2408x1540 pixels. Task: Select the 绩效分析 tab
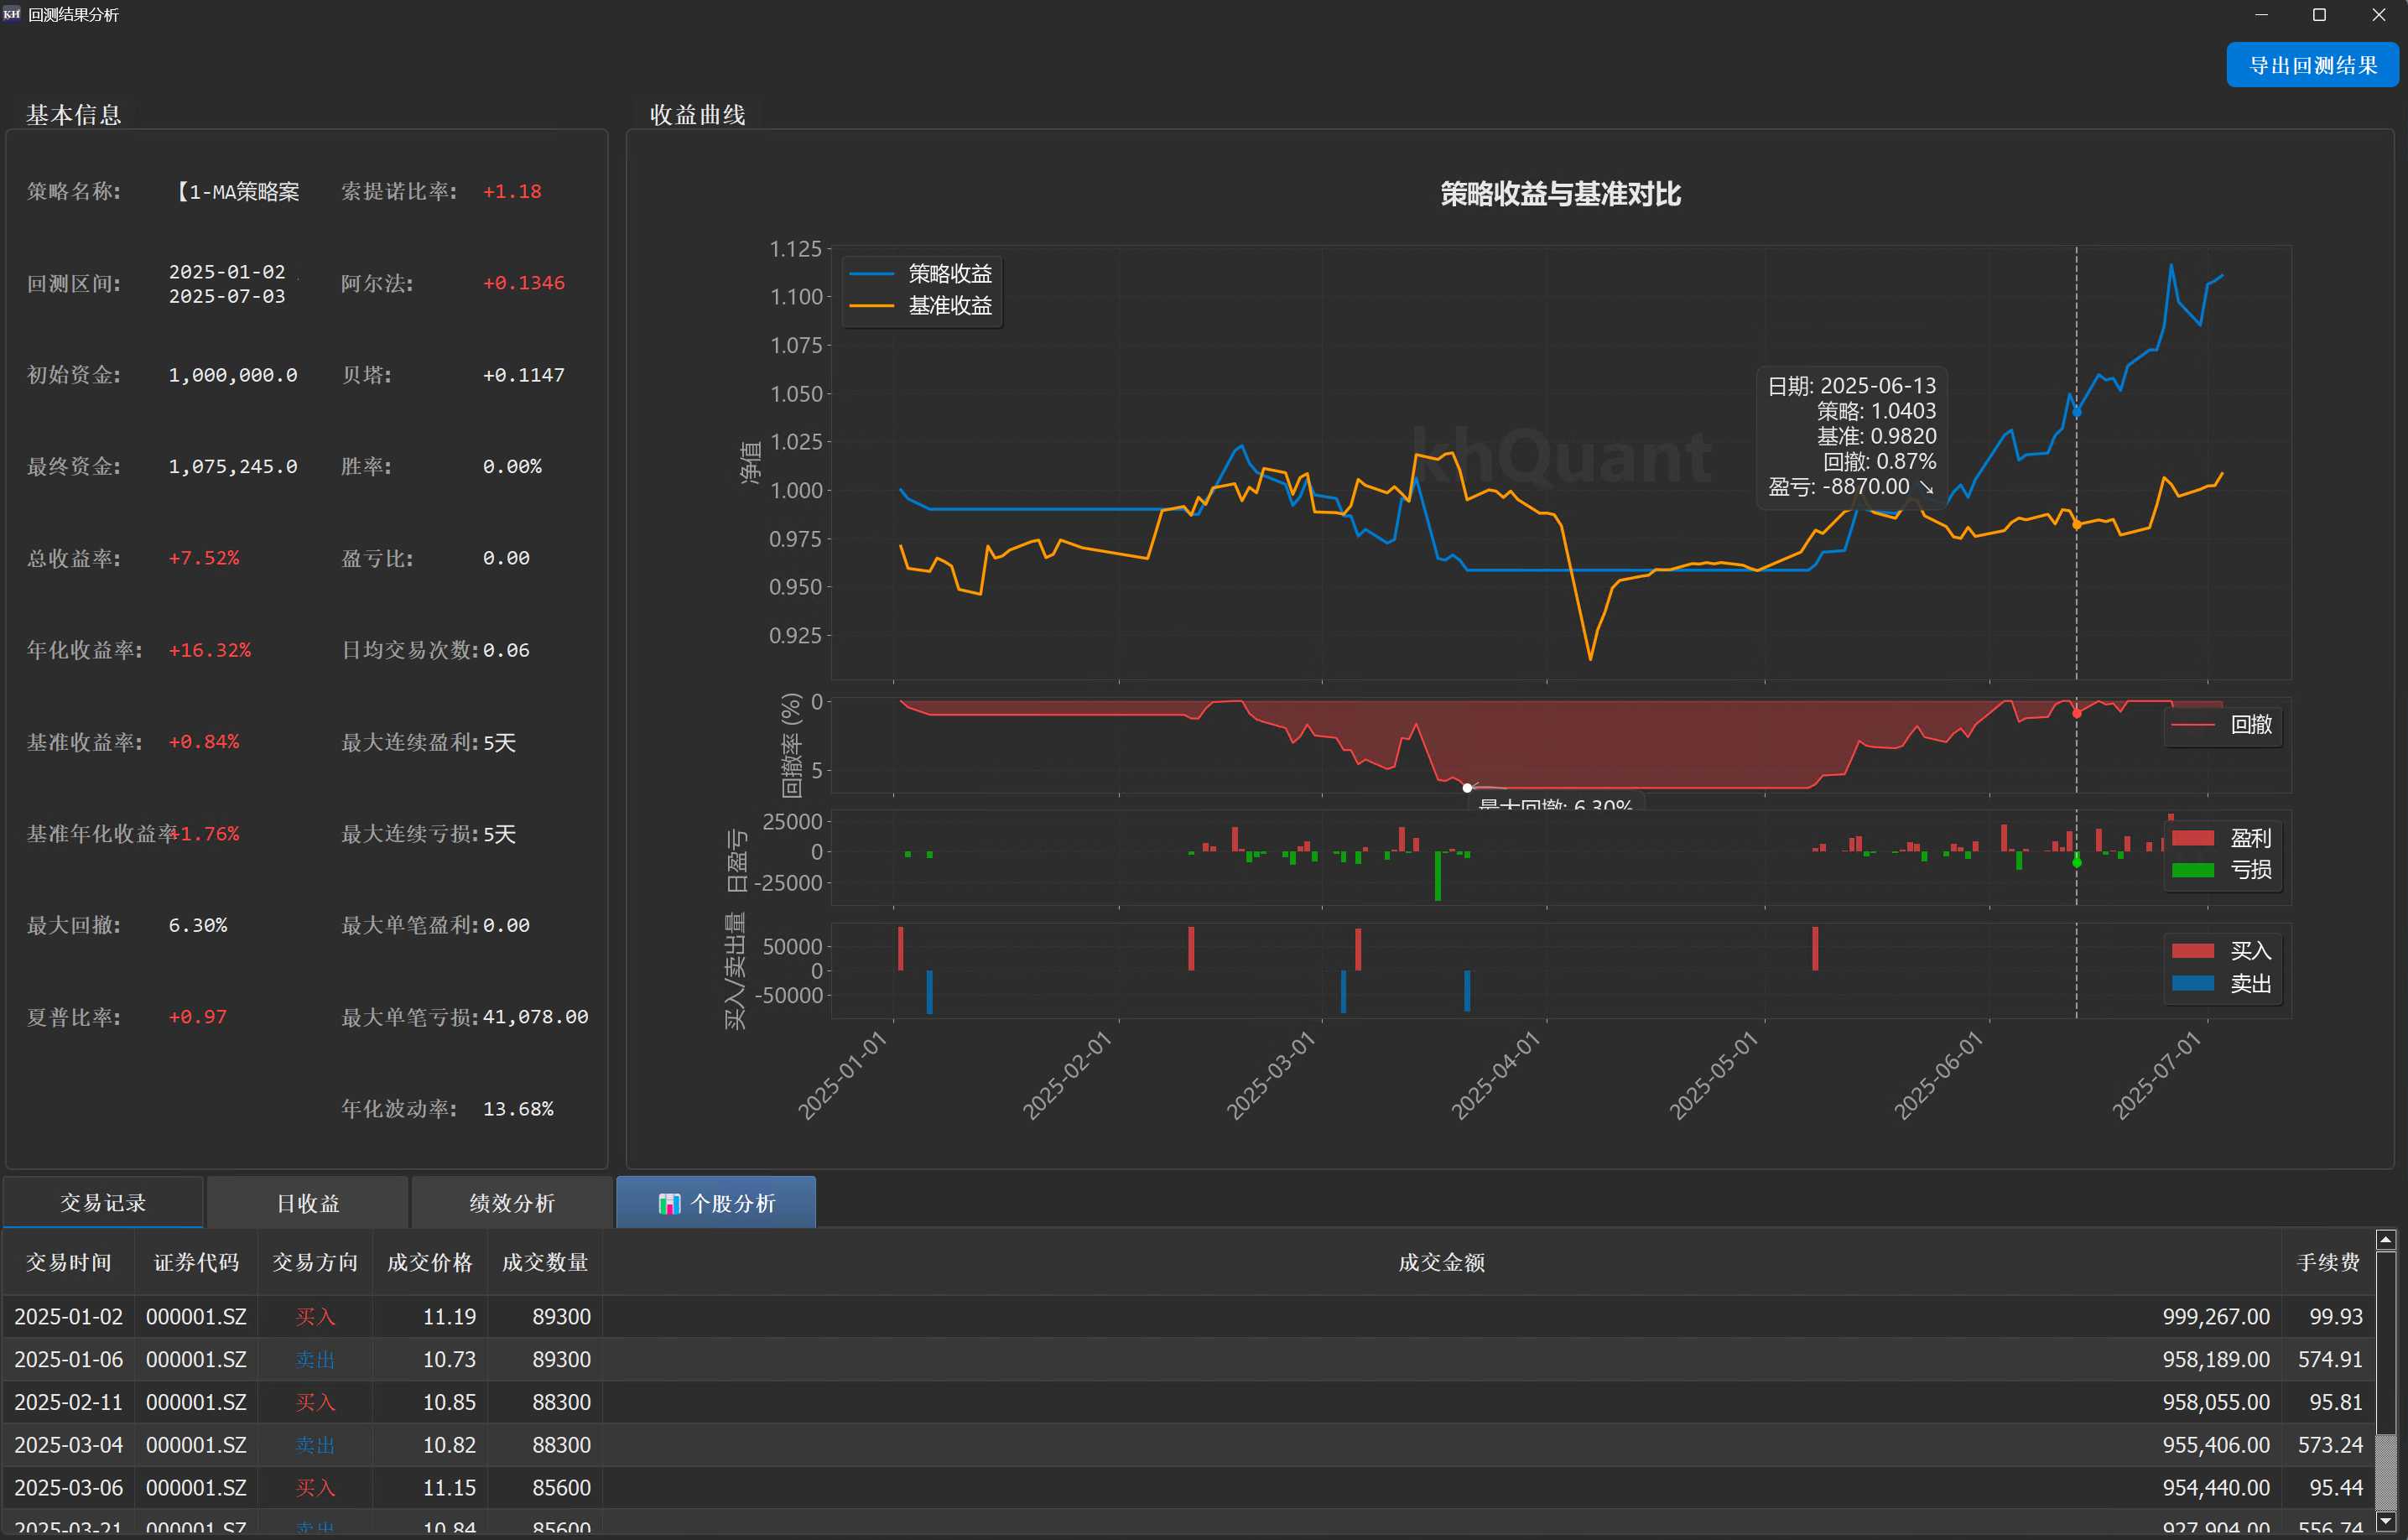[512, 1202]
